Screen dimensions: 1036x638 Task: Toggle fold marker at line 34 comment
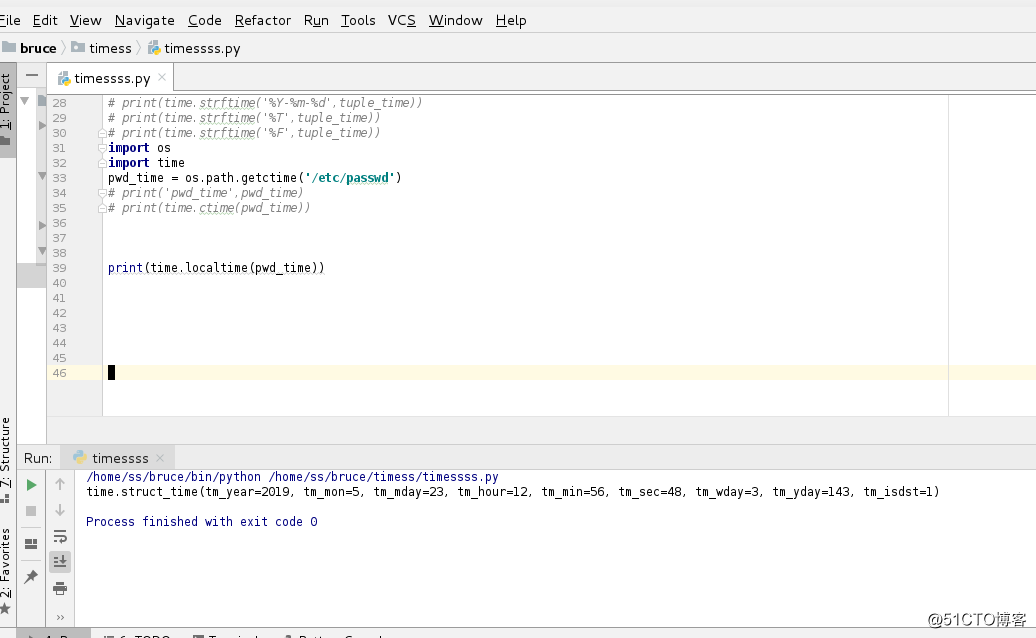(102, 193)
